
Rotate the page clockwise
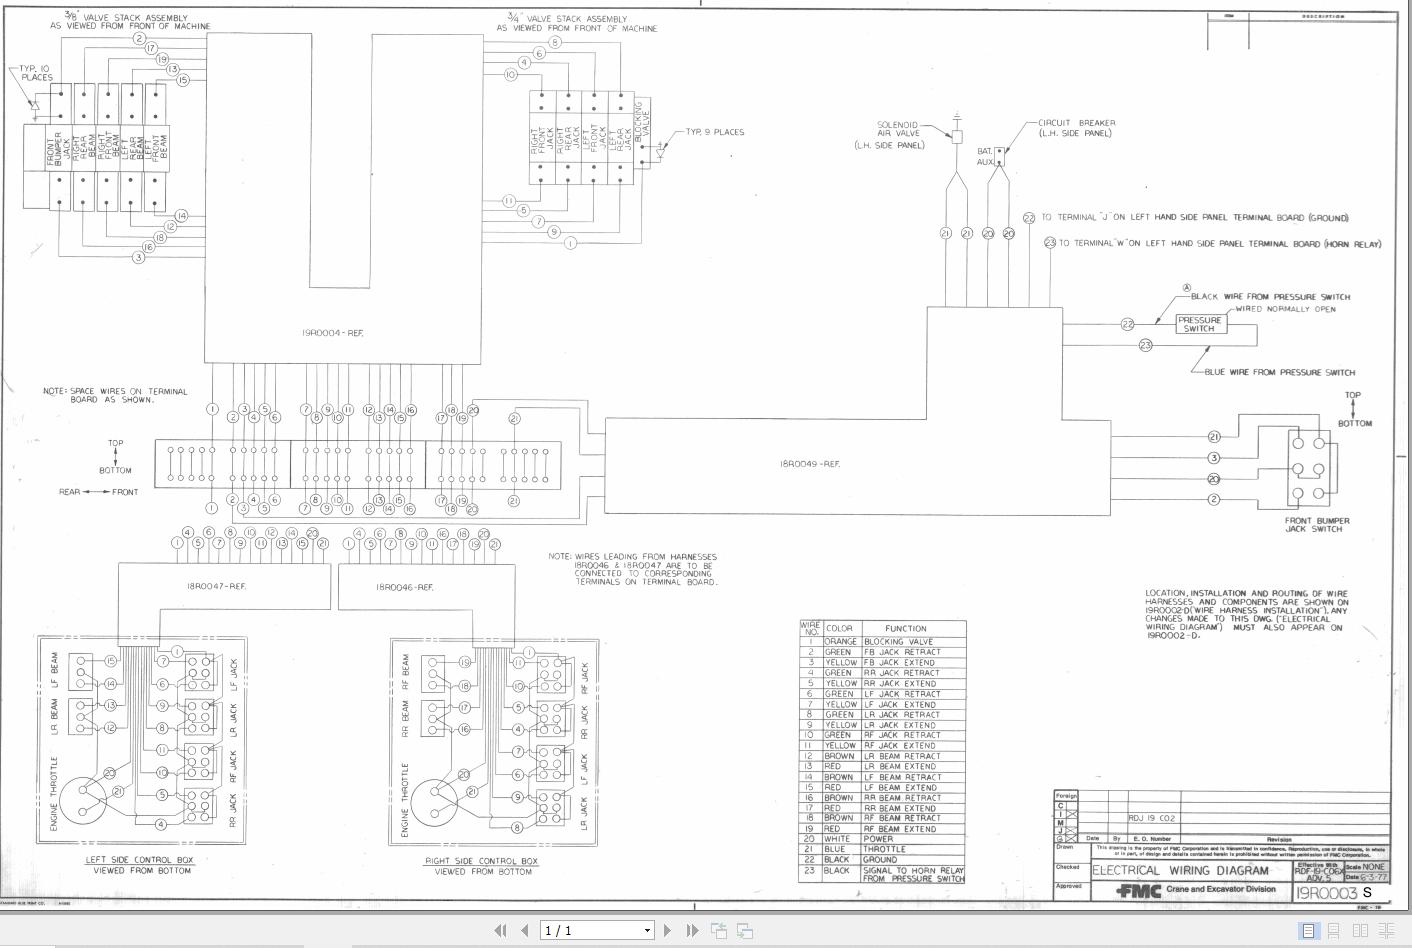745,930
